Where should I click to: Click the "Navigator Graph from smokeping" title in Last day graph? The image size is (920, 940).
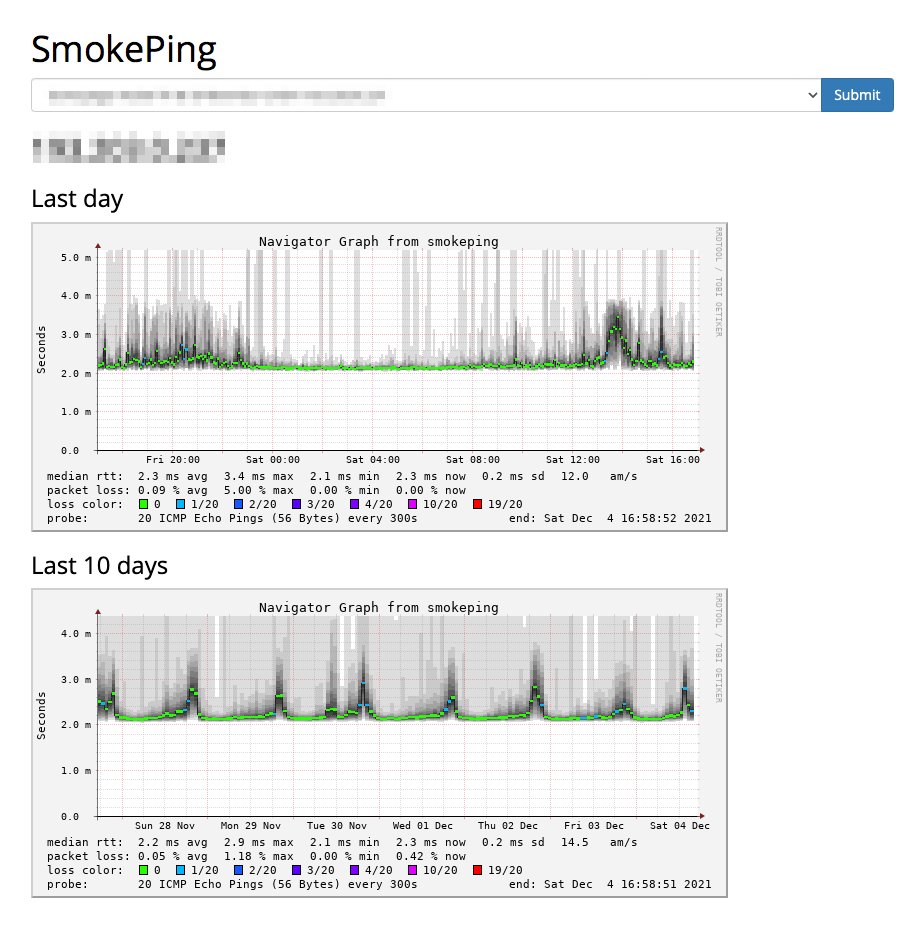tap(379, 241)
